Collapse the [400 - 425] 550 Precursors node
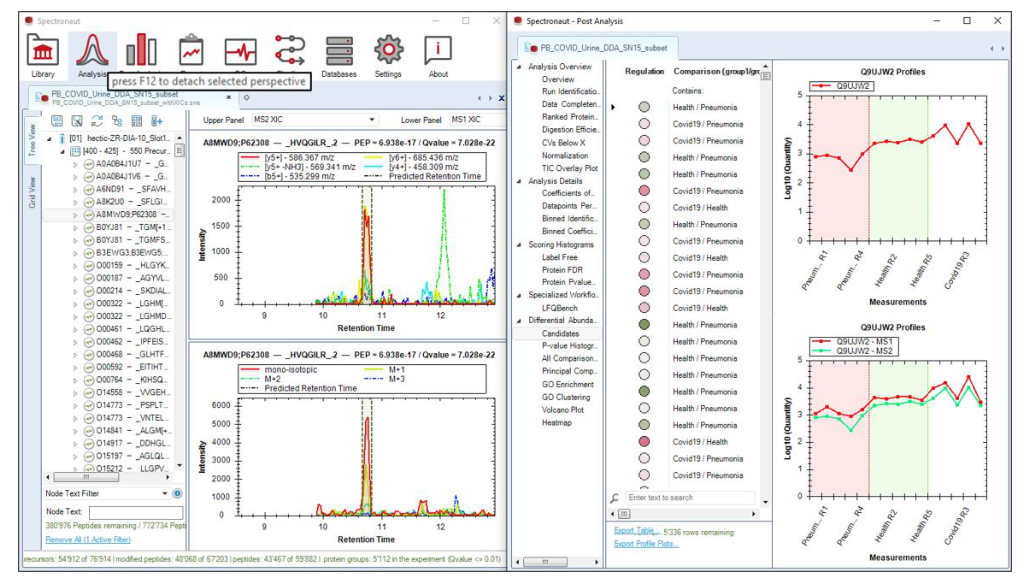This screenshot has width=1029, height=583. [x=62, y=151]
